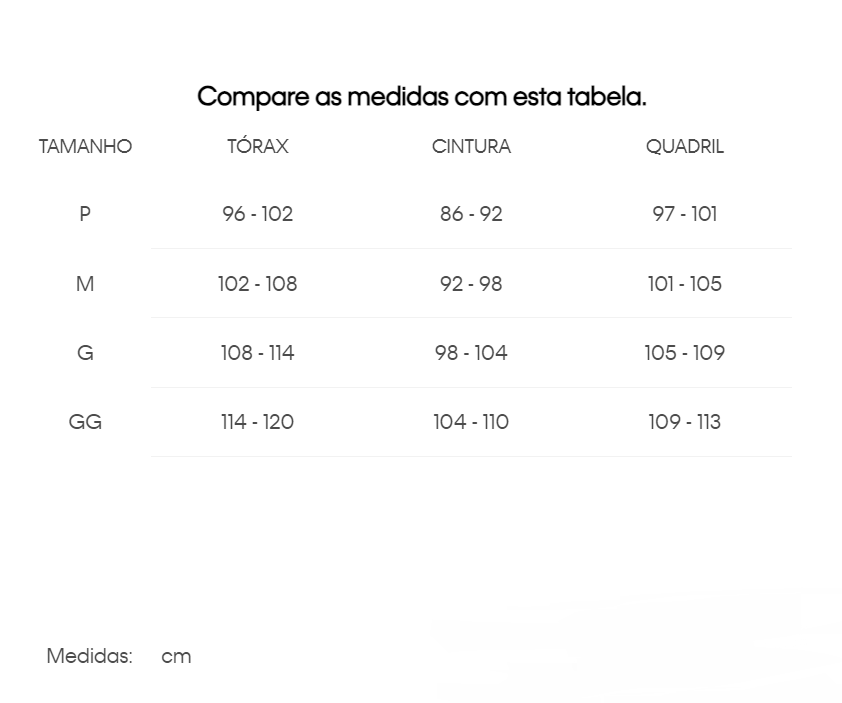This screenshot has width=842, height=703.
Task: Click the 102 - 108 tórax value
Action: (x=258, y=284)
